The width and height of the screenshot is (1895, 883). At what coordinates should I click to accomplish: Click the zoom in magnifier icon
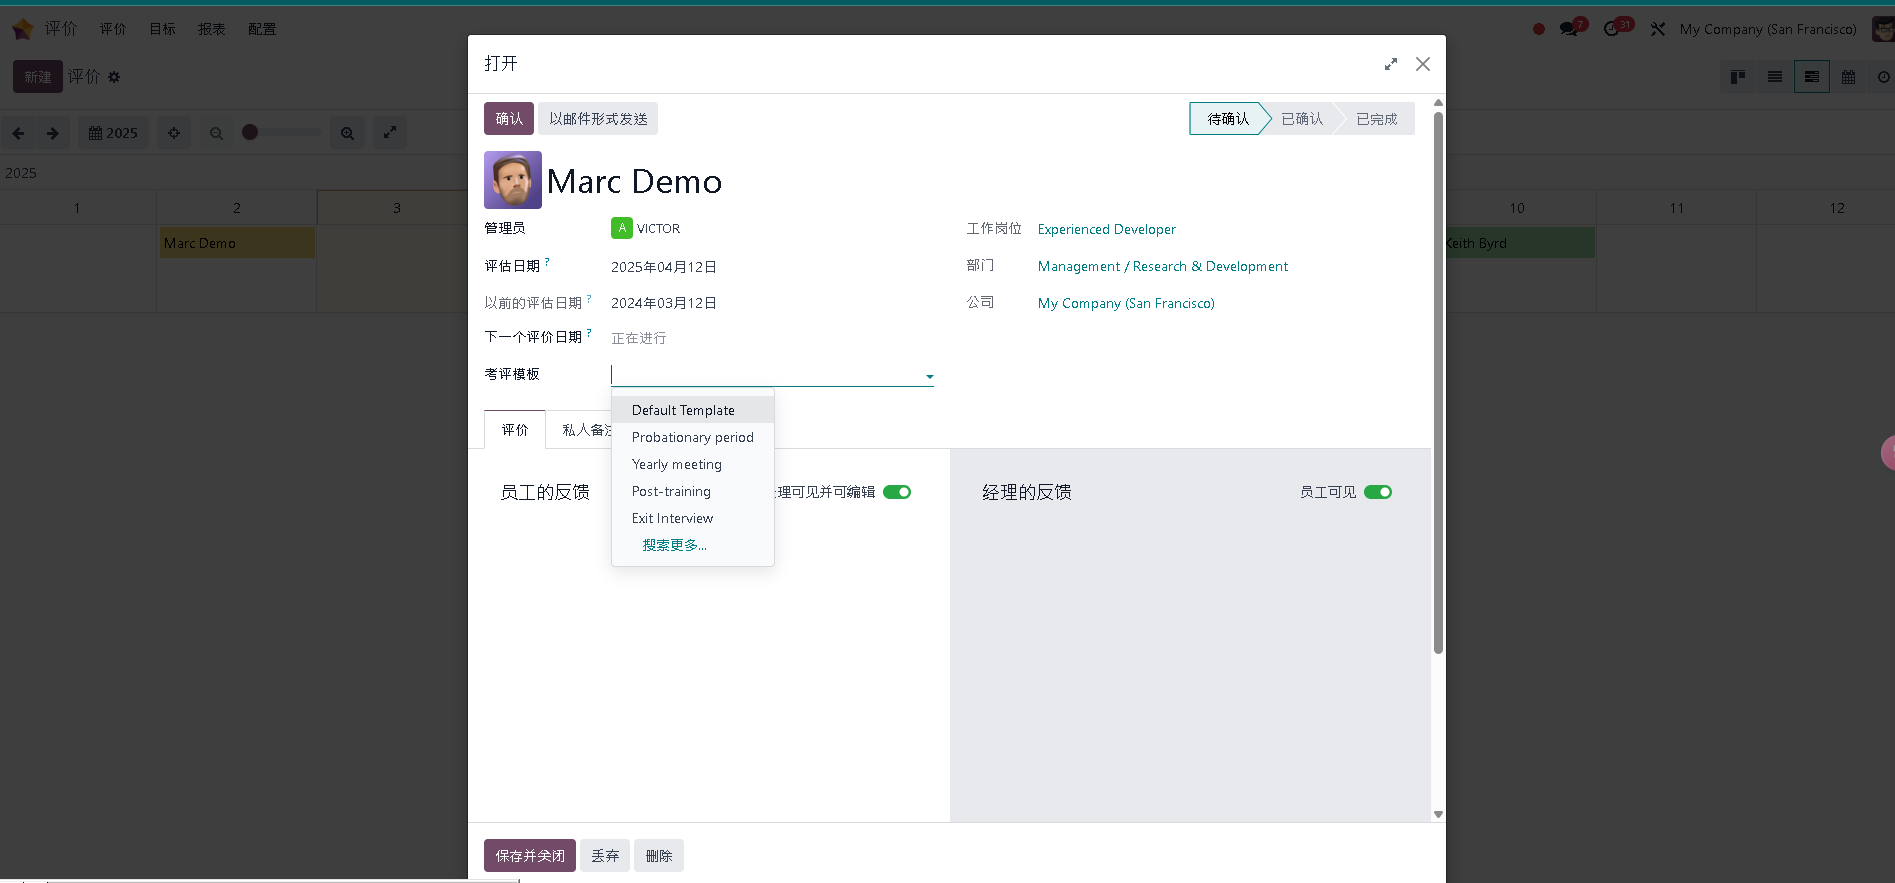coord(347,133)
